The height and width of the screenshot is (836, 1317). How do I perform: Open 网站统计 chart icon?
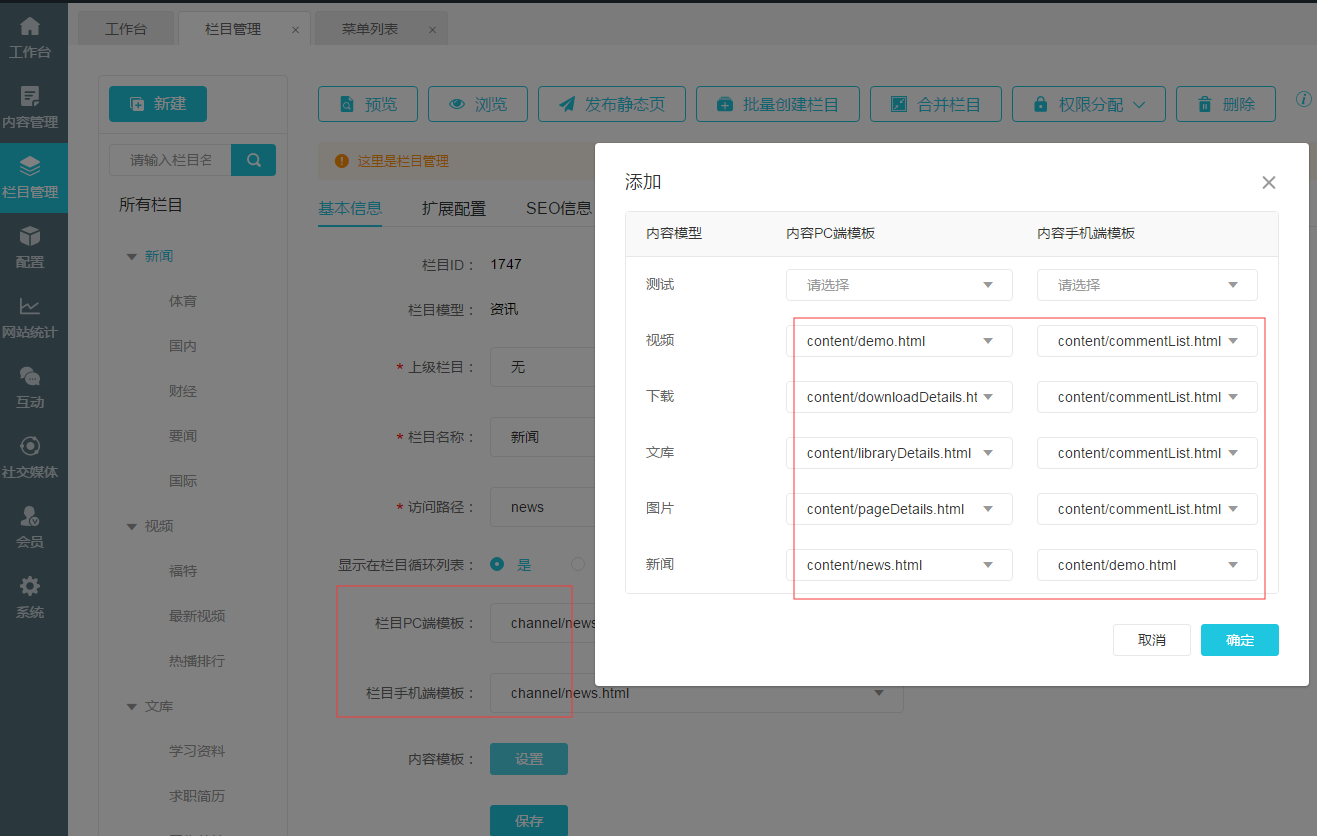(x=30, y=308)
